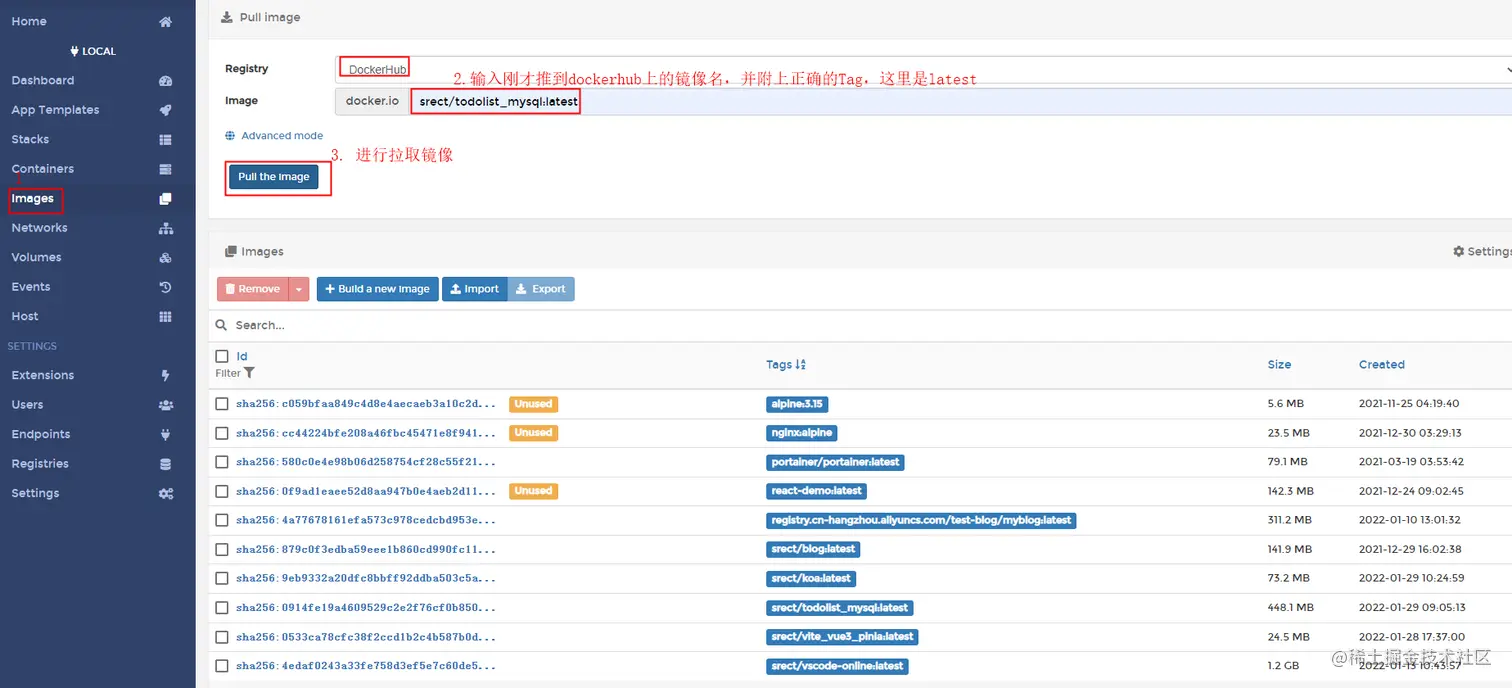Image resolution: width=1512 pixels, height=688 pixels.
Task: Check the srect/todolist_mysql:latest row checkbox
Action: point(222,607)
